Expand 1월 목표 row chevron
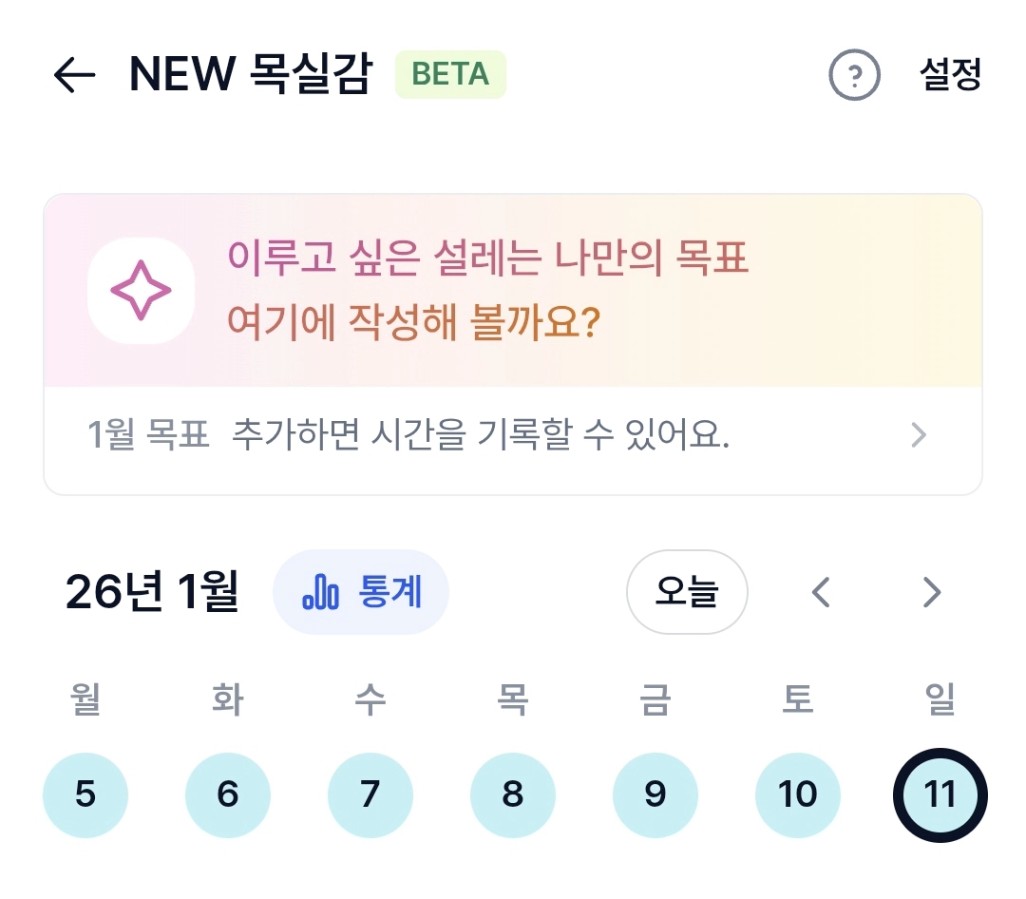Screen dimensions: 1026x899 point(918,436)
